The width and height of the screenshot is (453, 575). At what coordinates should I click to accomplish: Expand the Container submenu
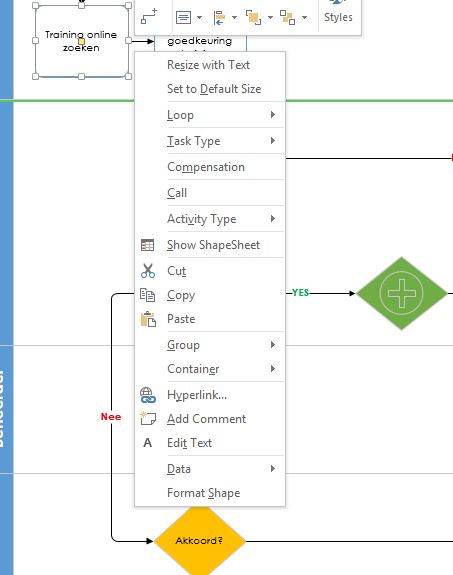click(x=210, y=369)
